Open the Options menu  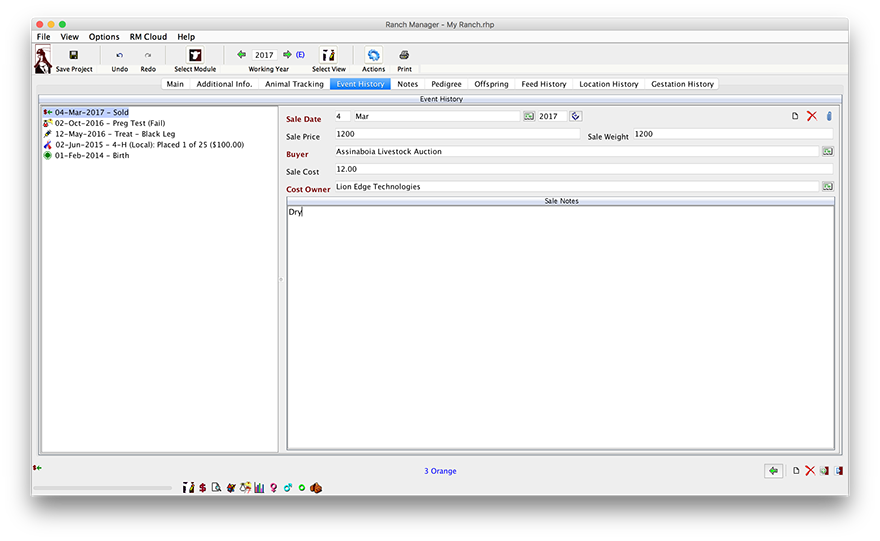pos(104,37)
